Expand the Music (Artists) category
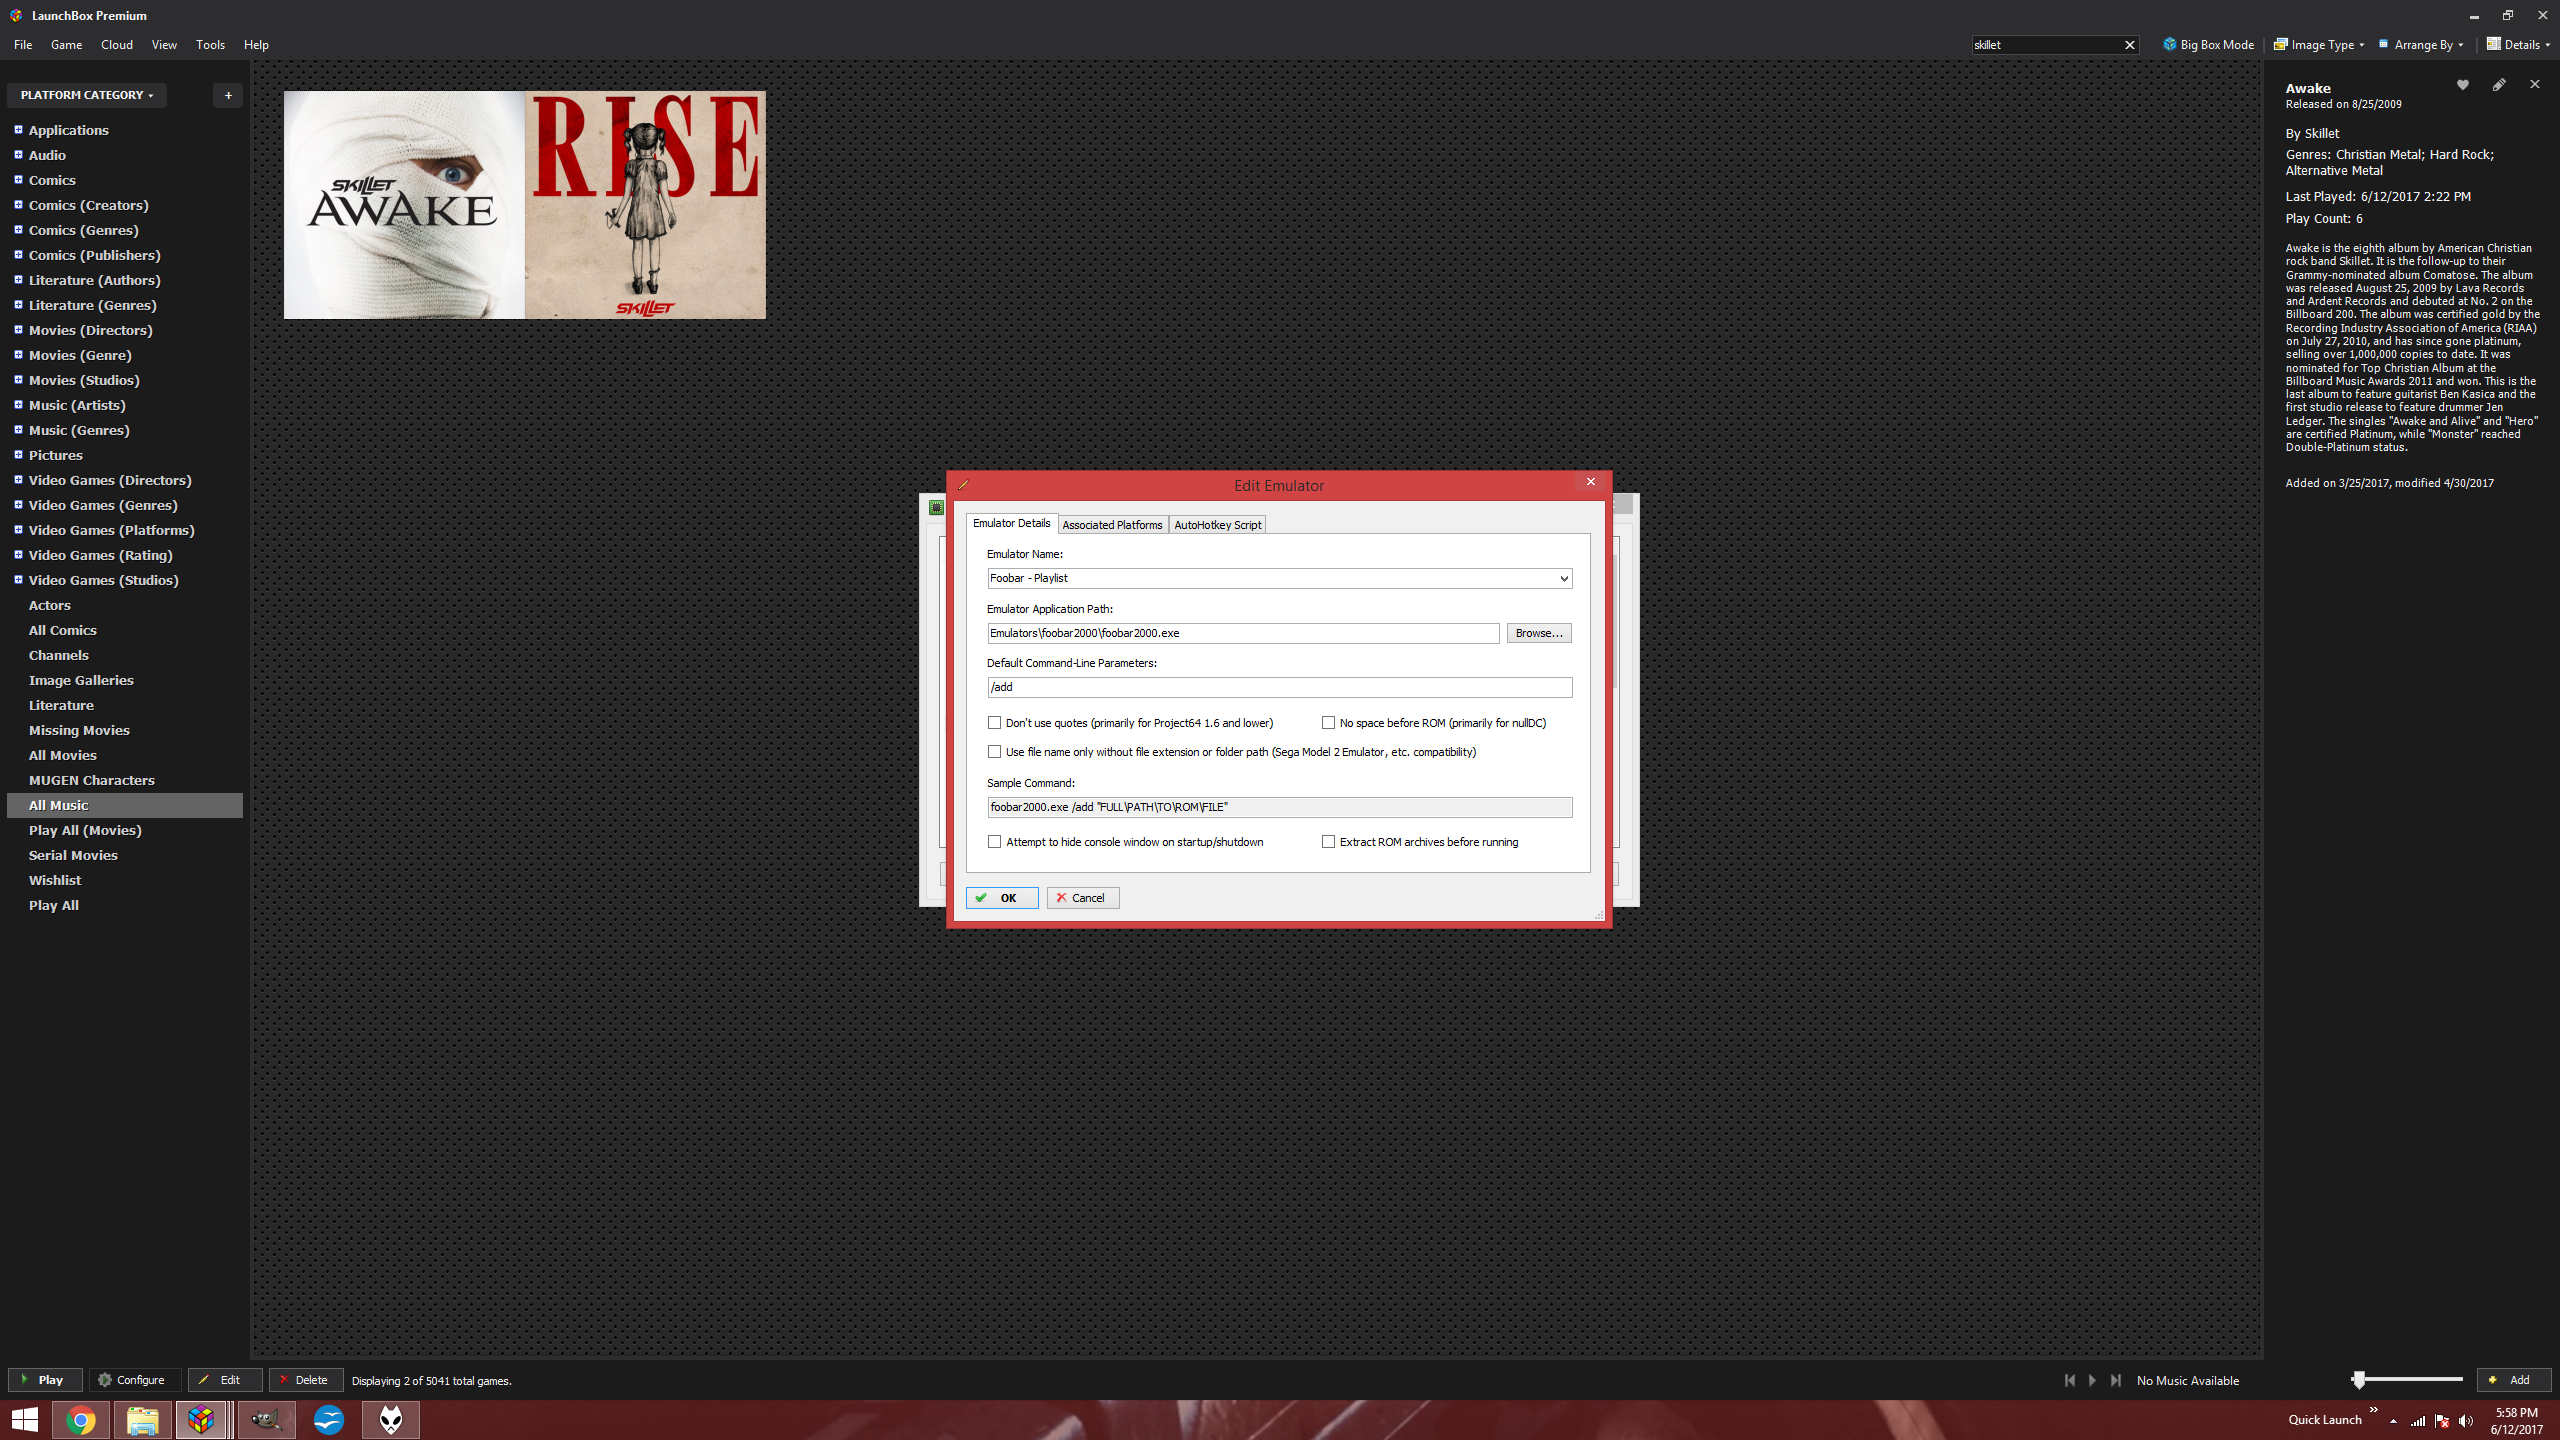 point(18,405)
